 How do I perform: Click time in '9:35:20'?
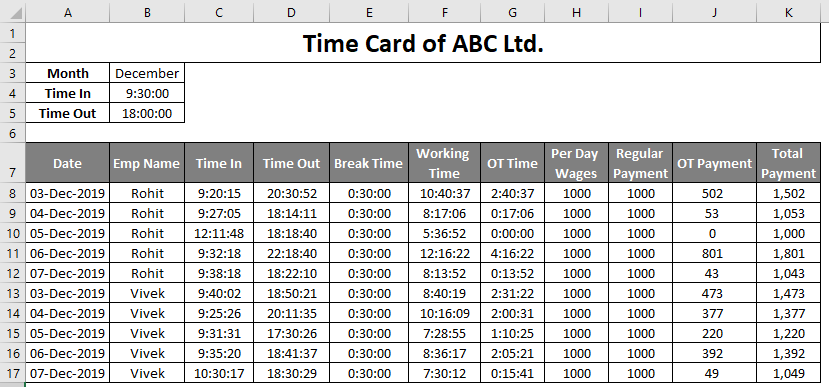pos(219,353)
